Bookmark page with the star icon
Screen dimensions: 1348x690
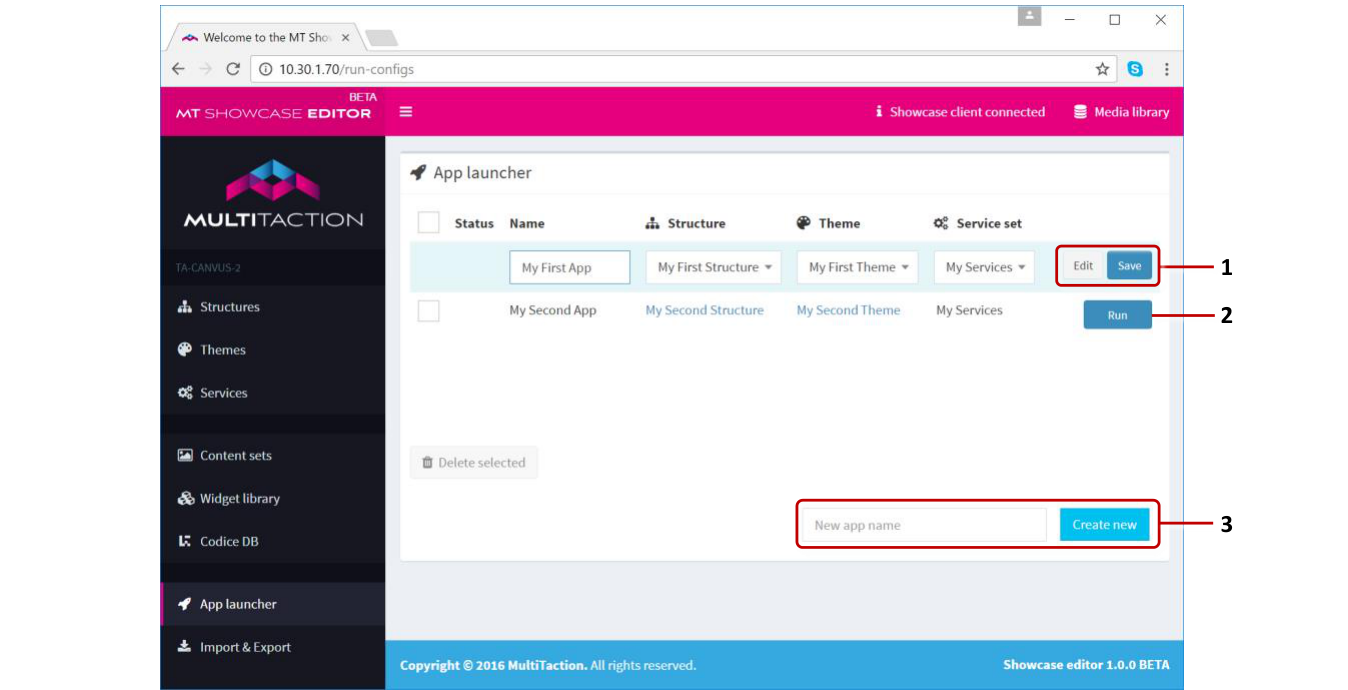tap(1102, 69)
